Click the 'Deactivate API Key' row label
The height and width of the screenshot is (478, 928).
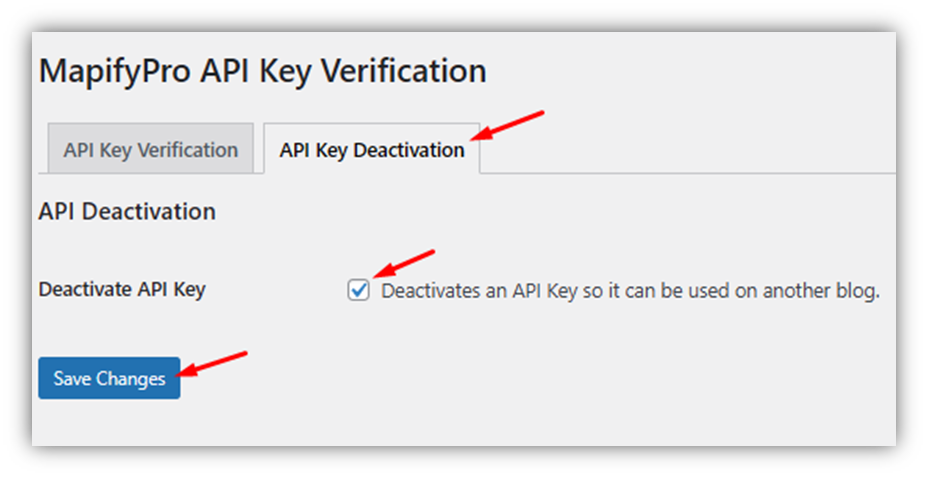point(122,289)
